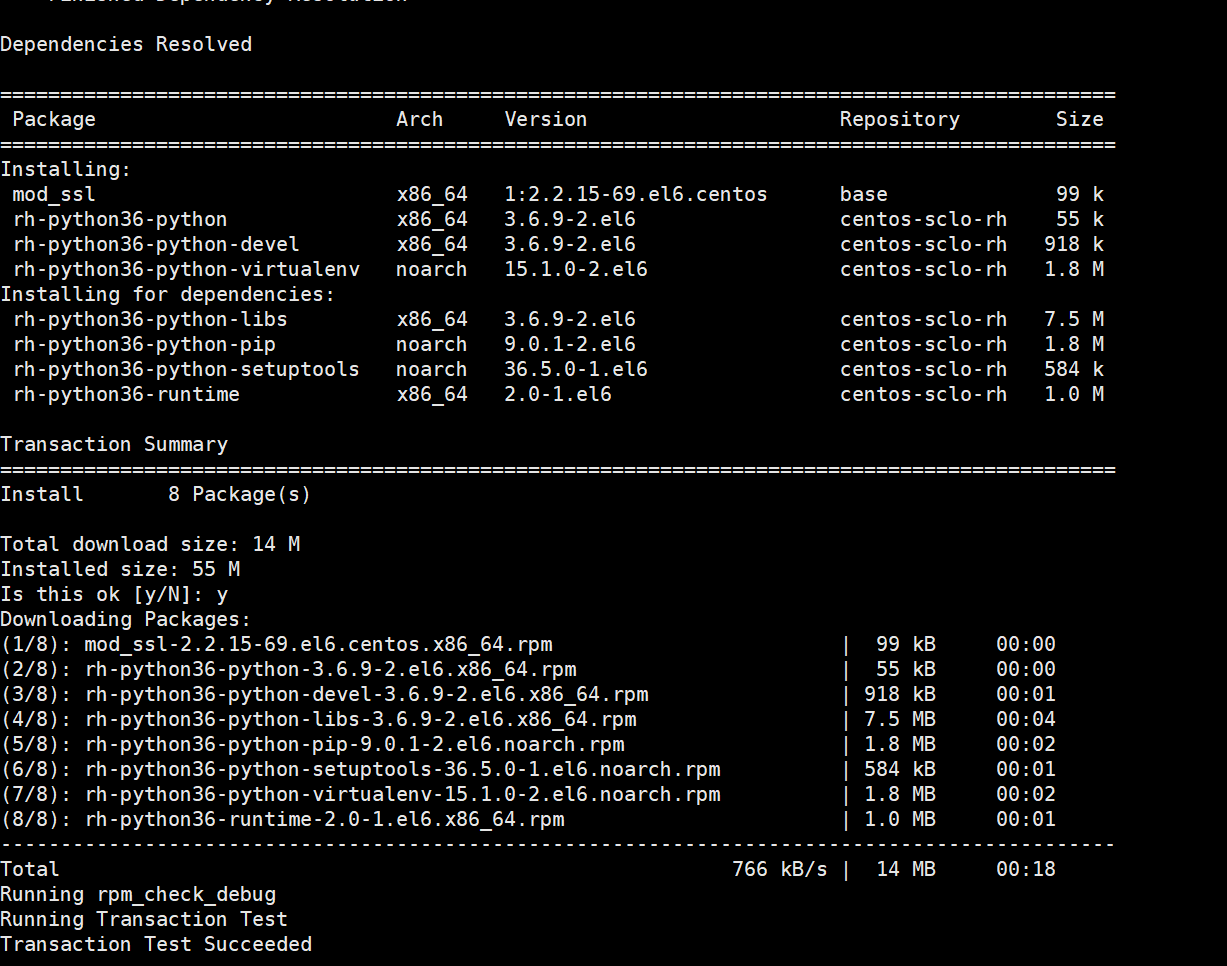This screenshot has height=966, width=1227.
Task: Click the 918 k size value
Action: click(x=1074, y=244)
